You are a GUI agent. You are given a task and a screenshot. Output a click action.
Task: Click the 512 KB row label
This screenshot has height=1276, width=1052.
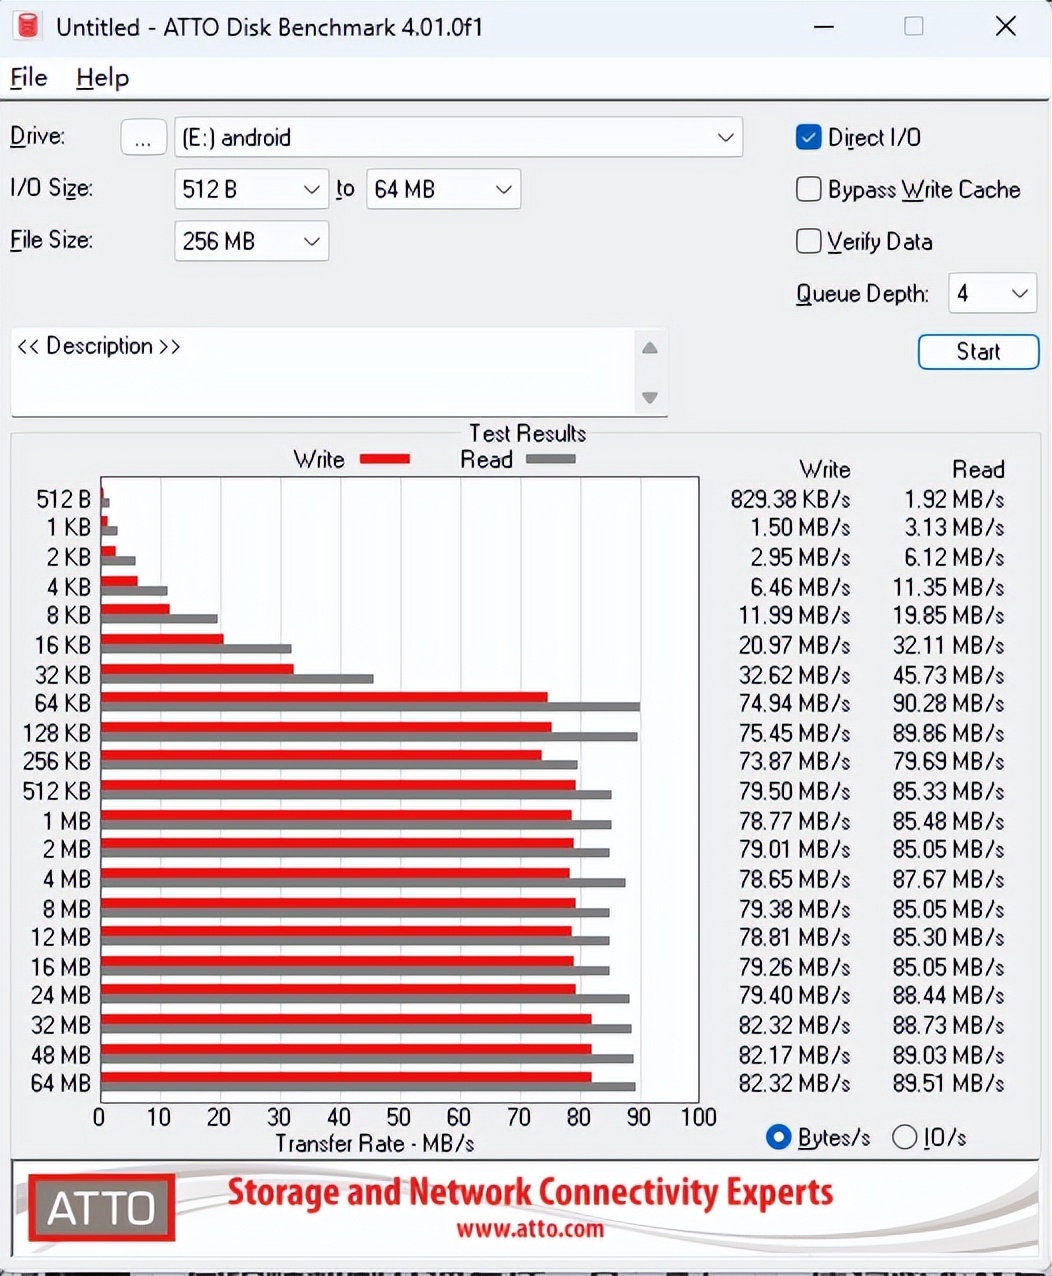[x=57, y=791]
